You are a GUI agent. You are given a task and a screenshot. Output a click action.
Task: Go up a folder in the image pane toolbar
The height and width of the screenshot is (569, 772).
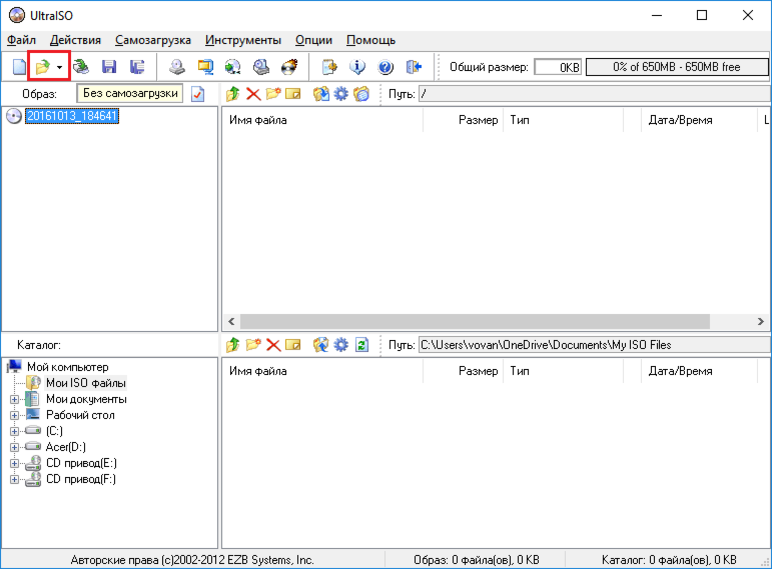233,94
